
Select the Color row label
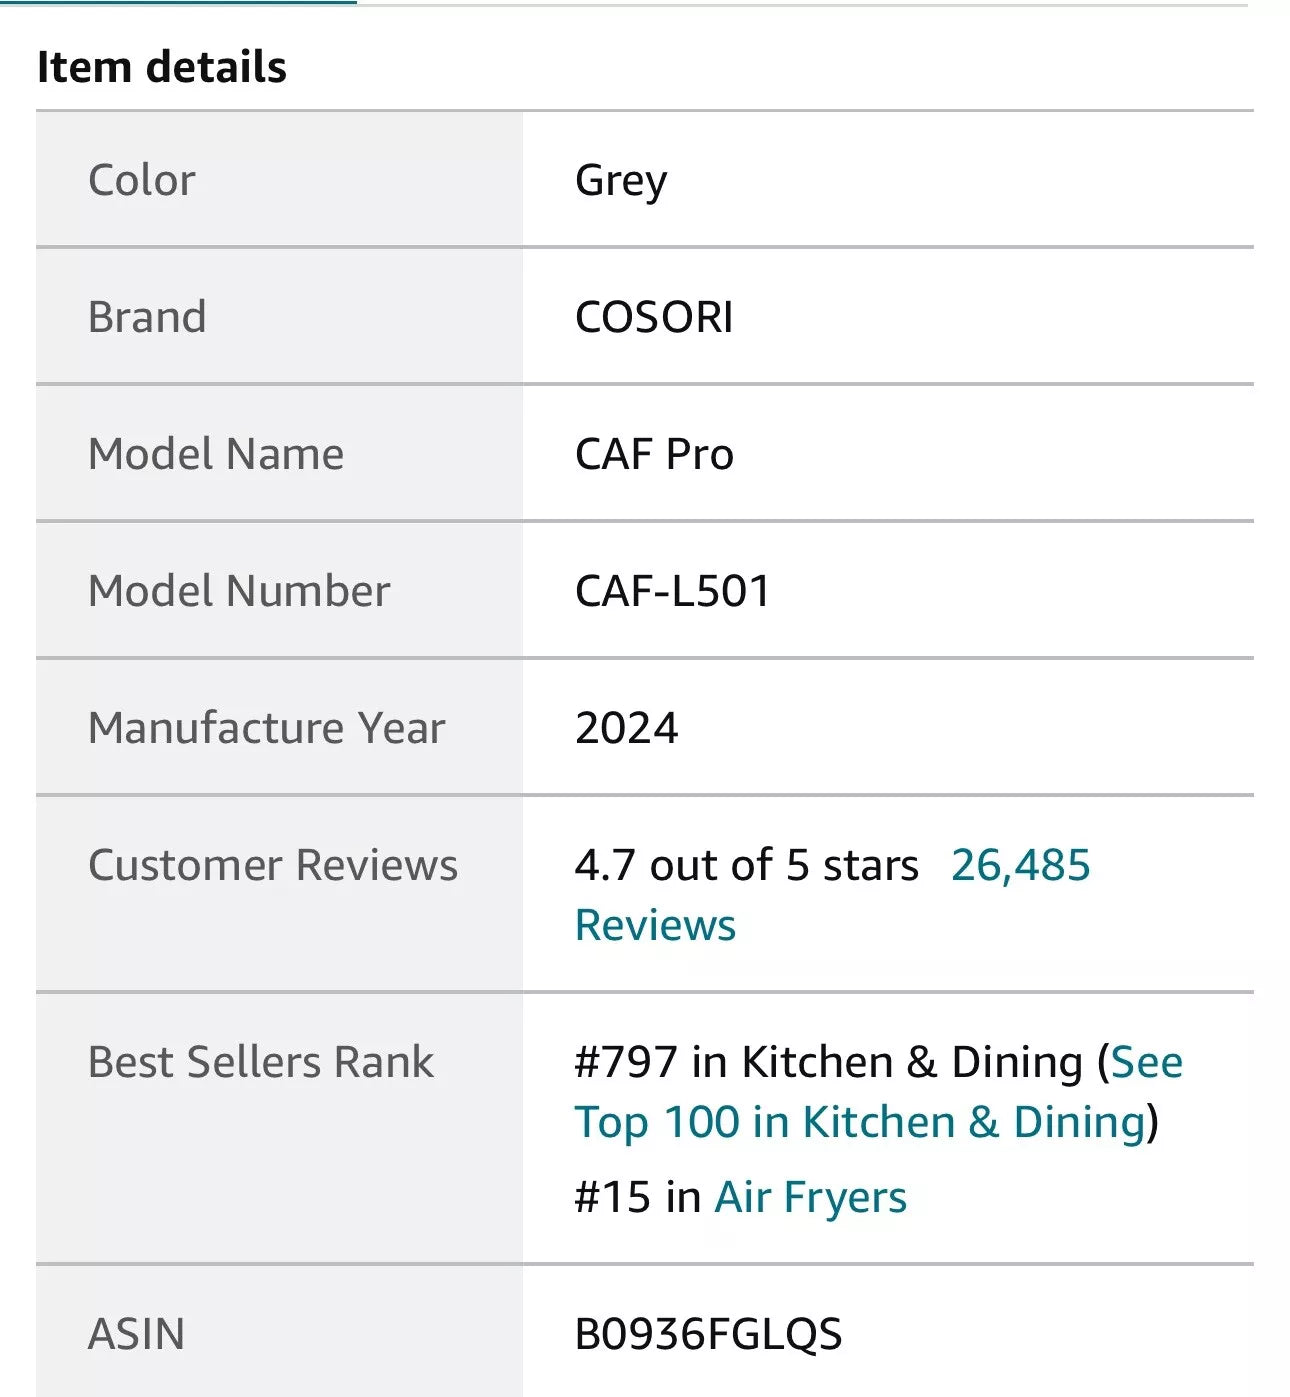pos(142,181)
